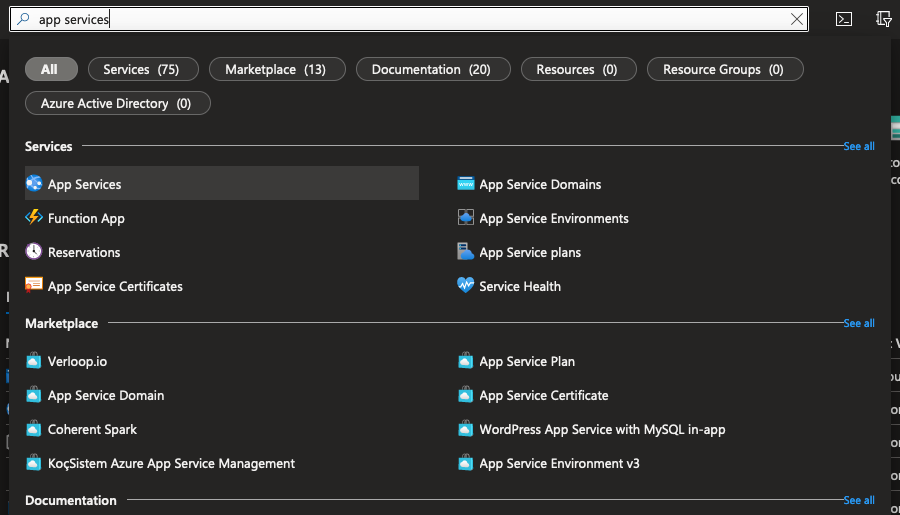Image resolution: width=900 pixels, height=515 pixels.
Task: Click See all for Marketplace section
Action: pos(859,323)
